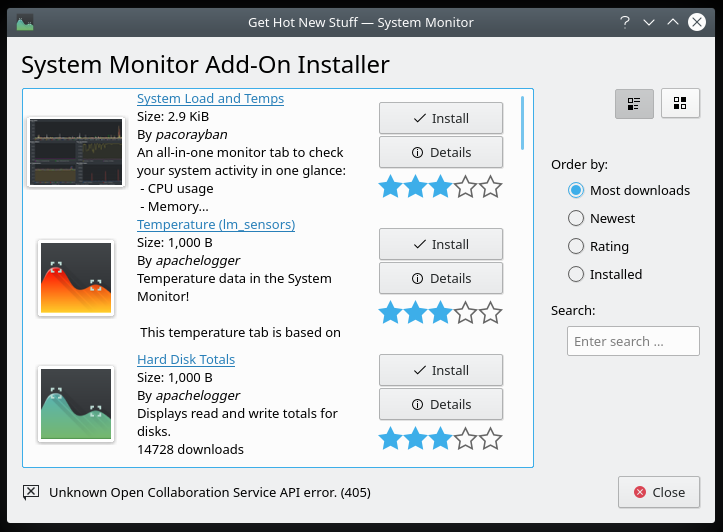Click the error icon beside the API error message
Image resolution: width=723 pixels, height=532 pixels.
[x=31, y=492]
